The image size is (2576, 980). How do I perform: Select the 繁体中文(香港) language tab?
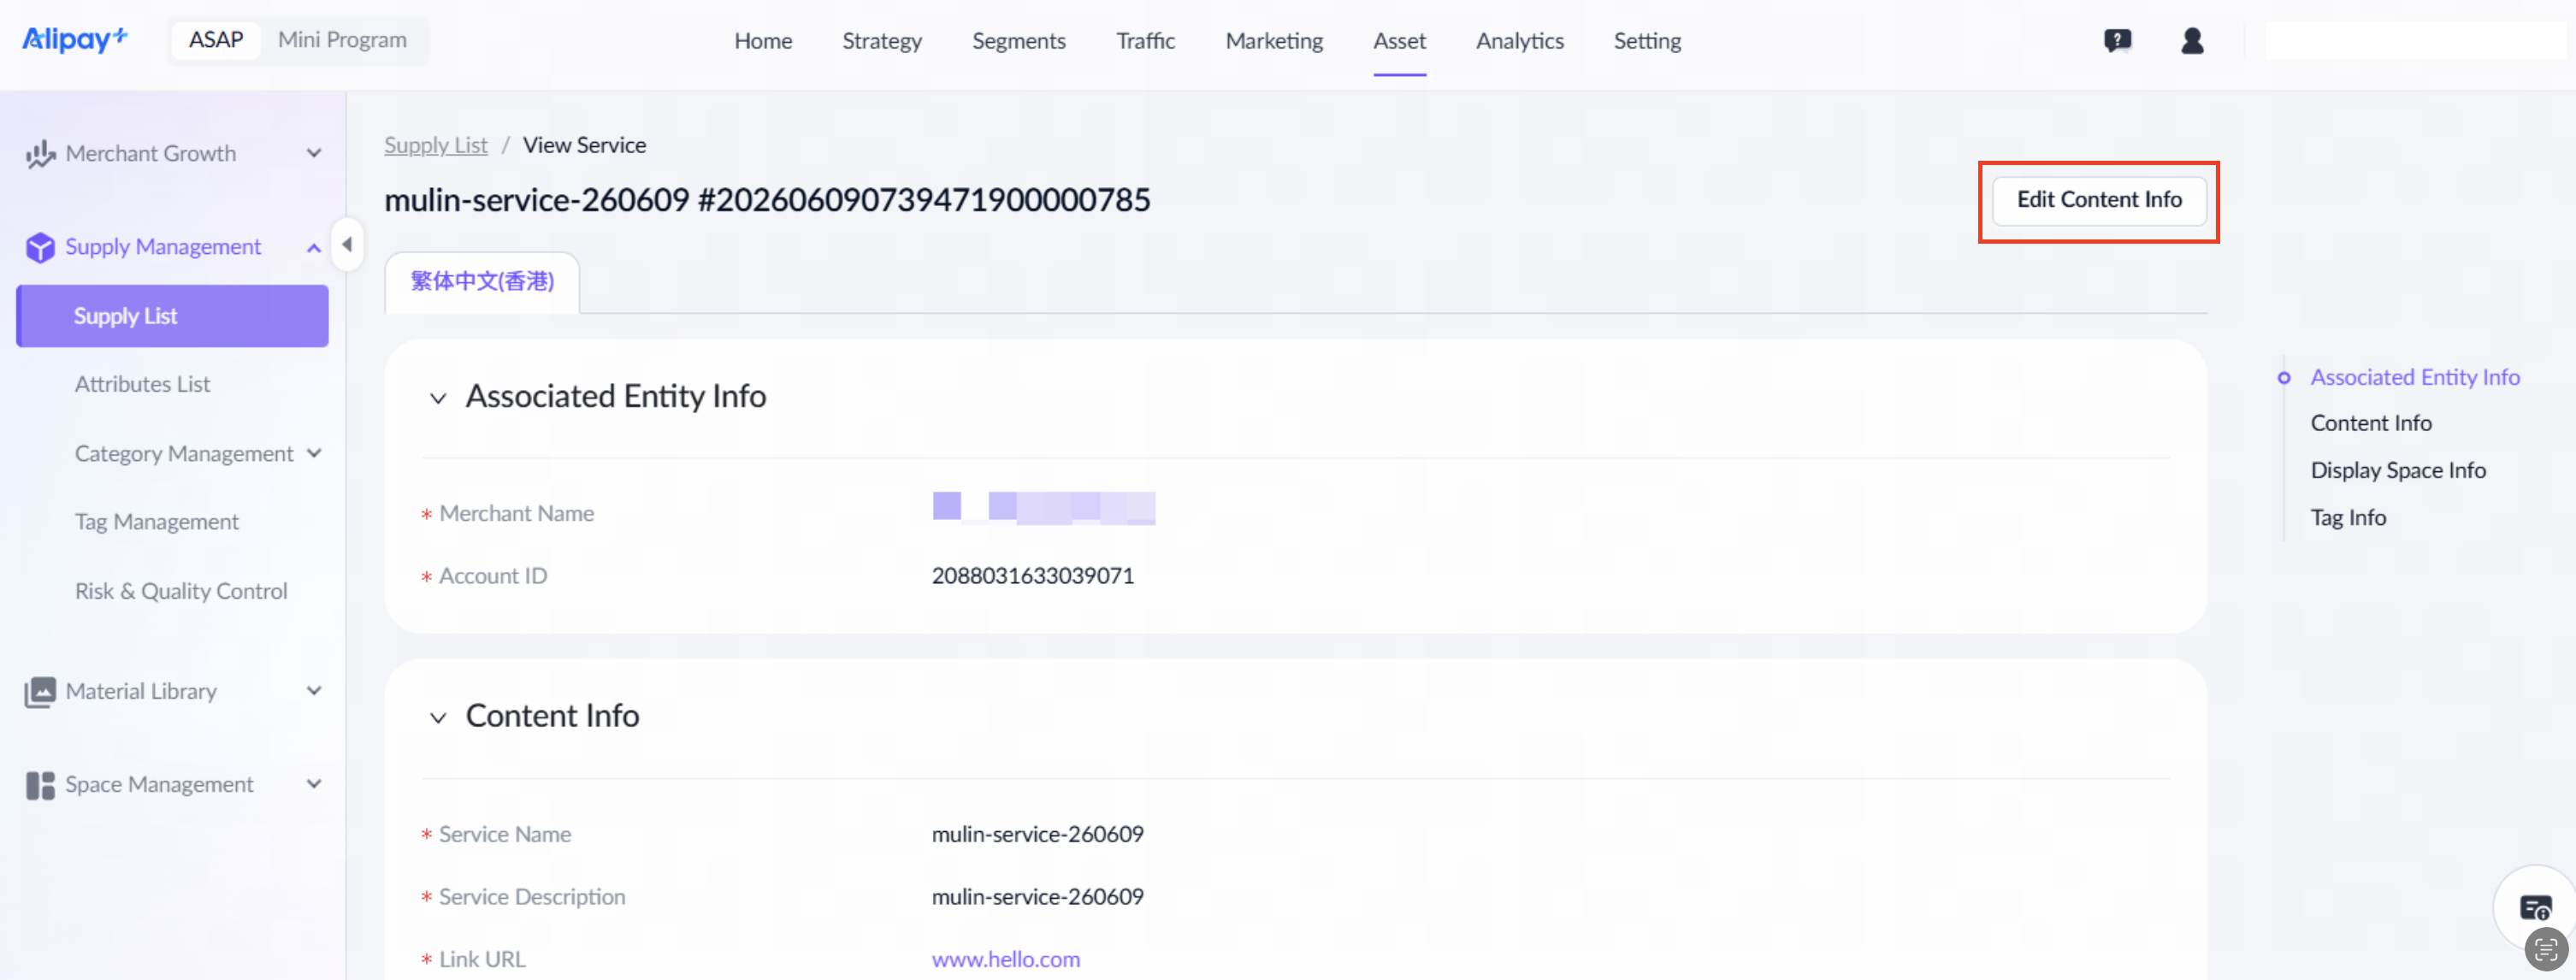[482, 282]
